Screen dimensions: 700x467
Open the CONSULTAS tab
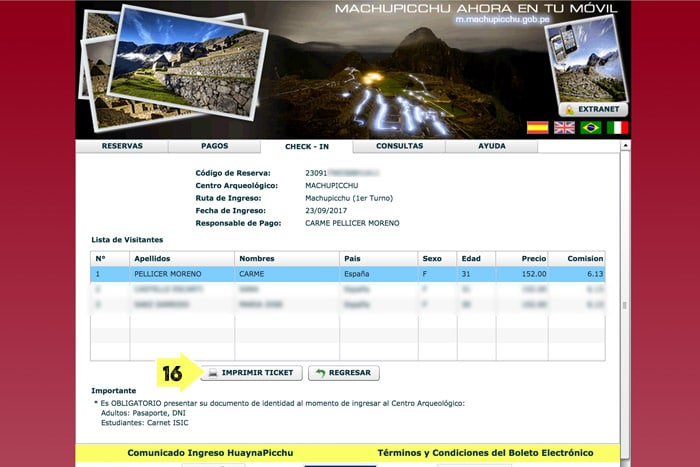400,146
